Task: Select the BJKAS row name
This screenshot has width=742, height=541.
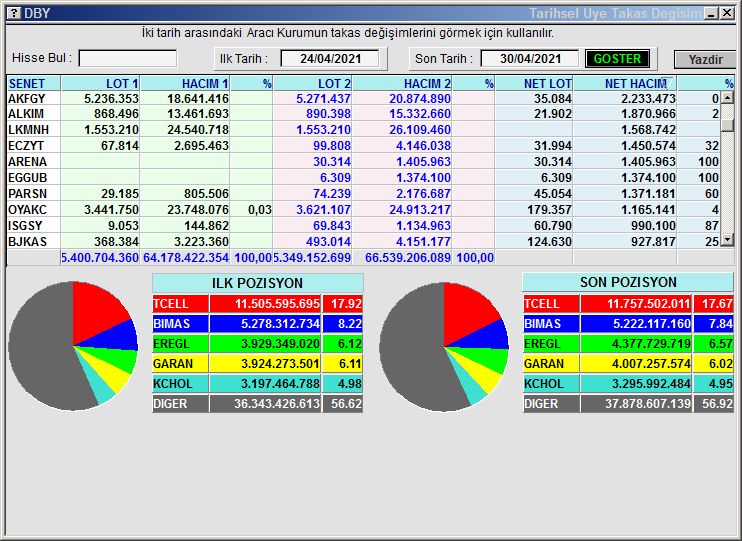Action: [x=27, y=242]
